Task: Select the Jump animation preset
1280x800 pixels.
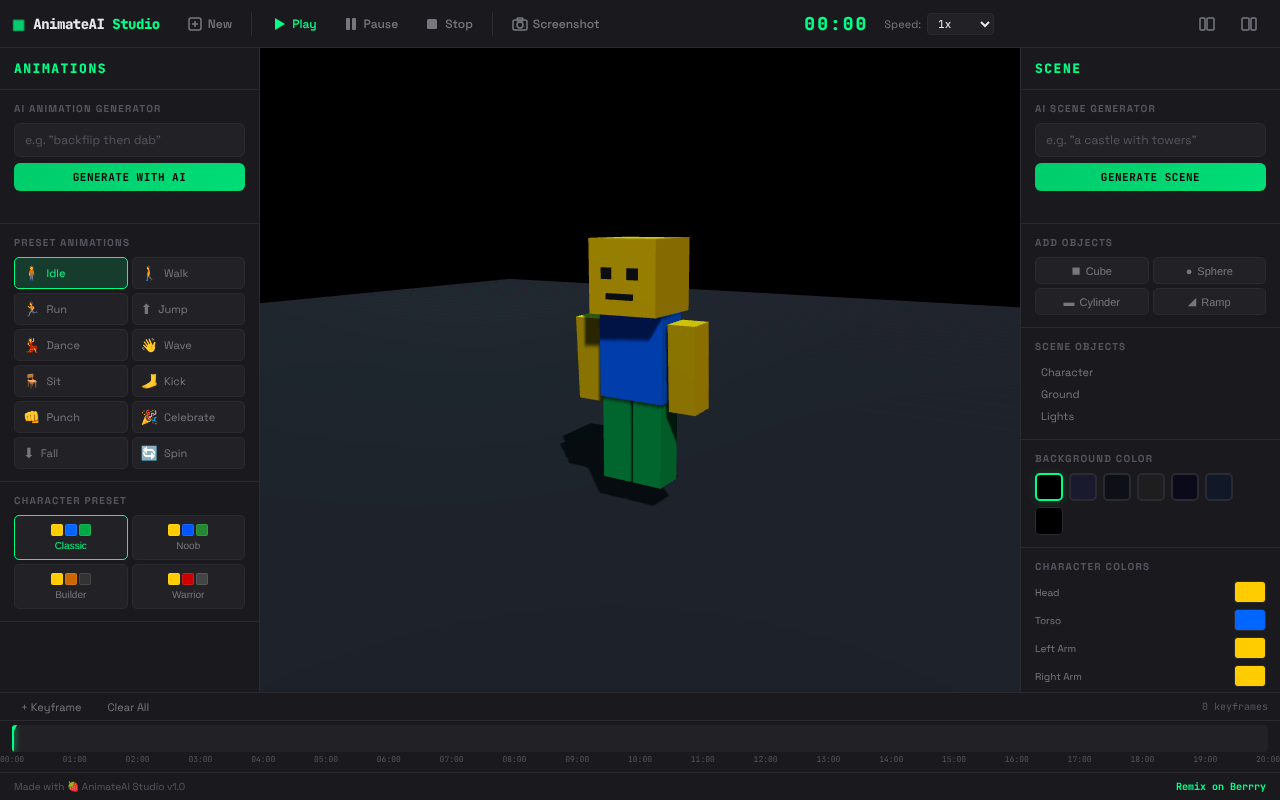Action: point(188,308)
